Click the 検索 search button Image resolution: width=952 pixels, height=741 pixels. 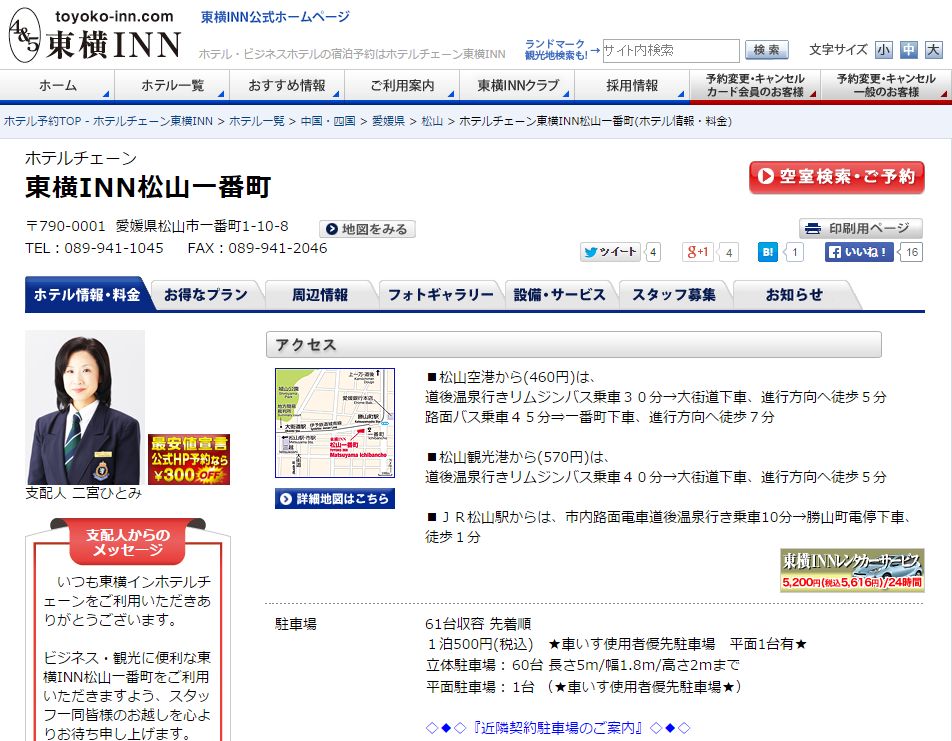766,50
